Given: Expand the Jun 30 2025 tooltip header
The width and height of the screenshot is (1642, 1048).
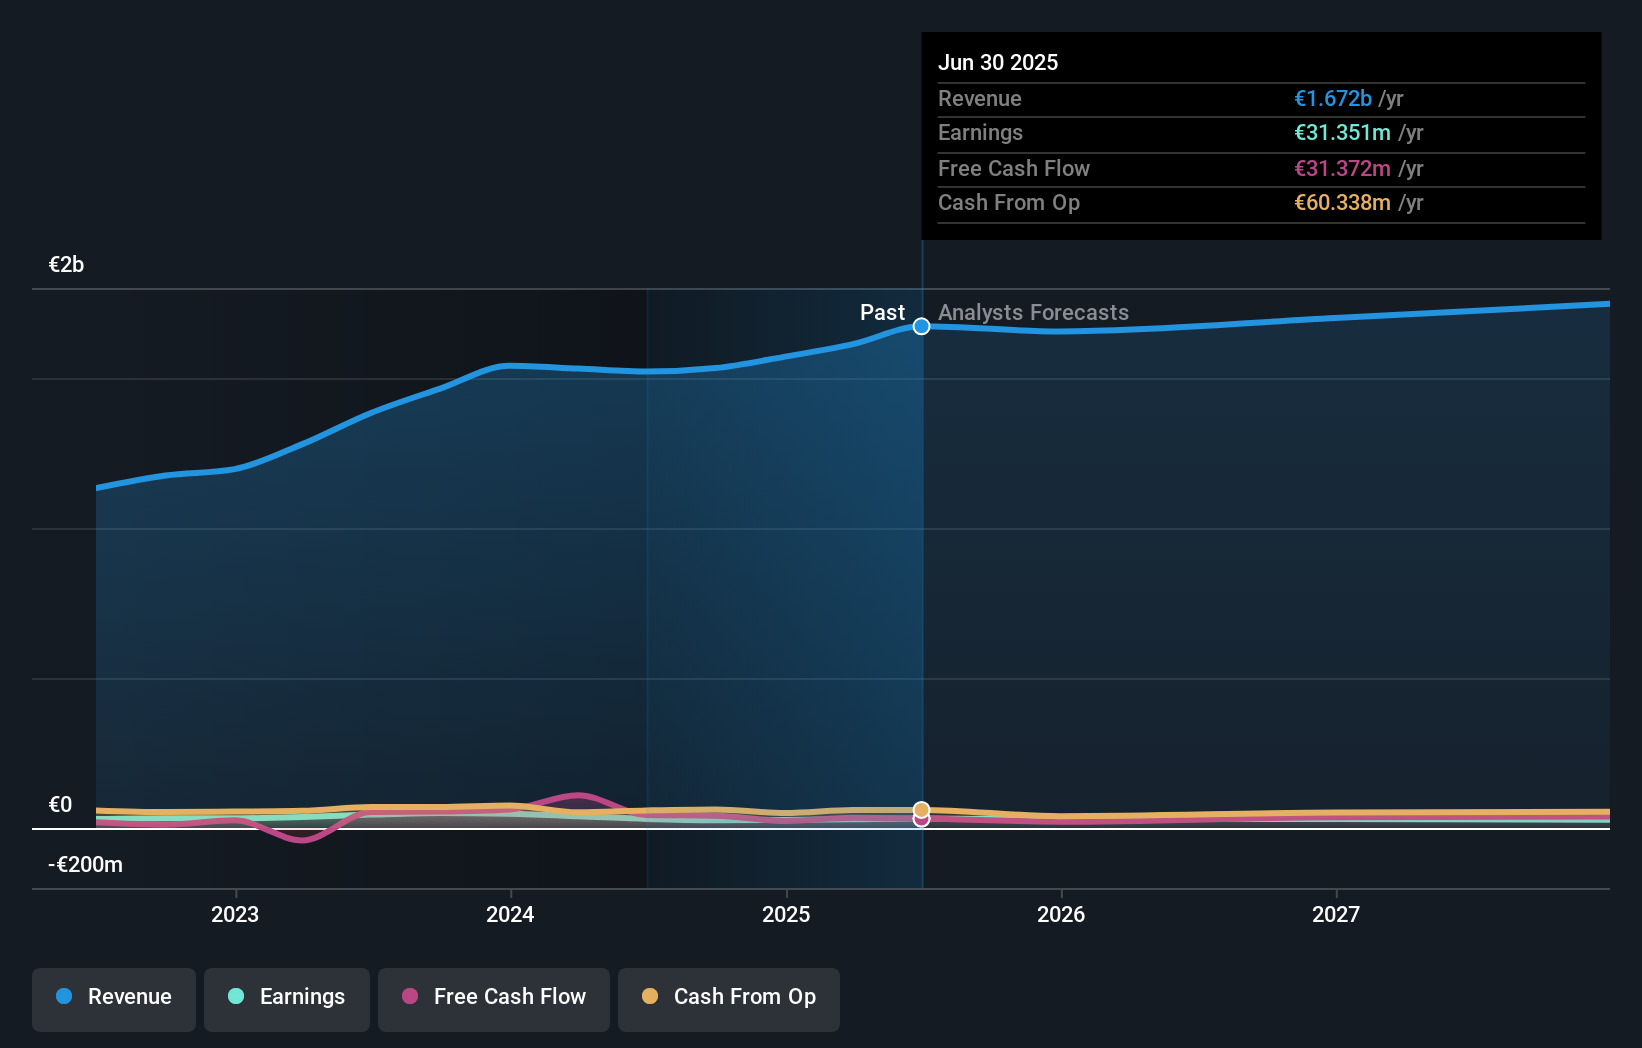Looking at the screenshot, I should [x=998, y=62].
